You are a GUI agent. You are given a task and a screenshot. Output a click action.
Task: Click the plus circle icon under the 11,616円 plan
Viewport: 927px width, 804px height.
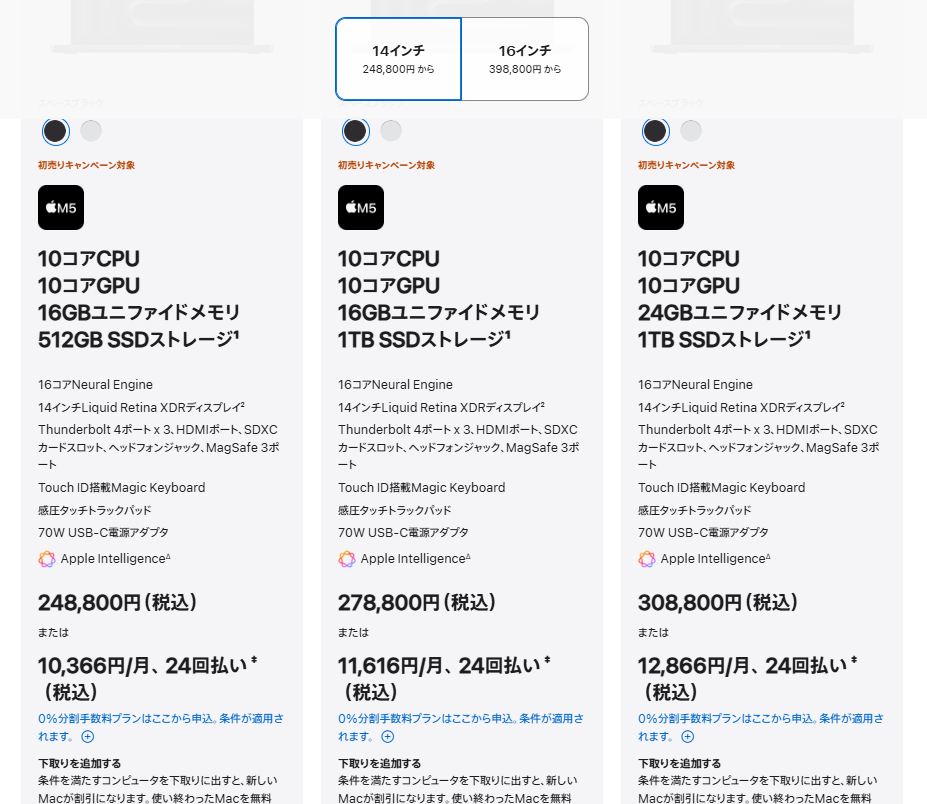[388, 737]
